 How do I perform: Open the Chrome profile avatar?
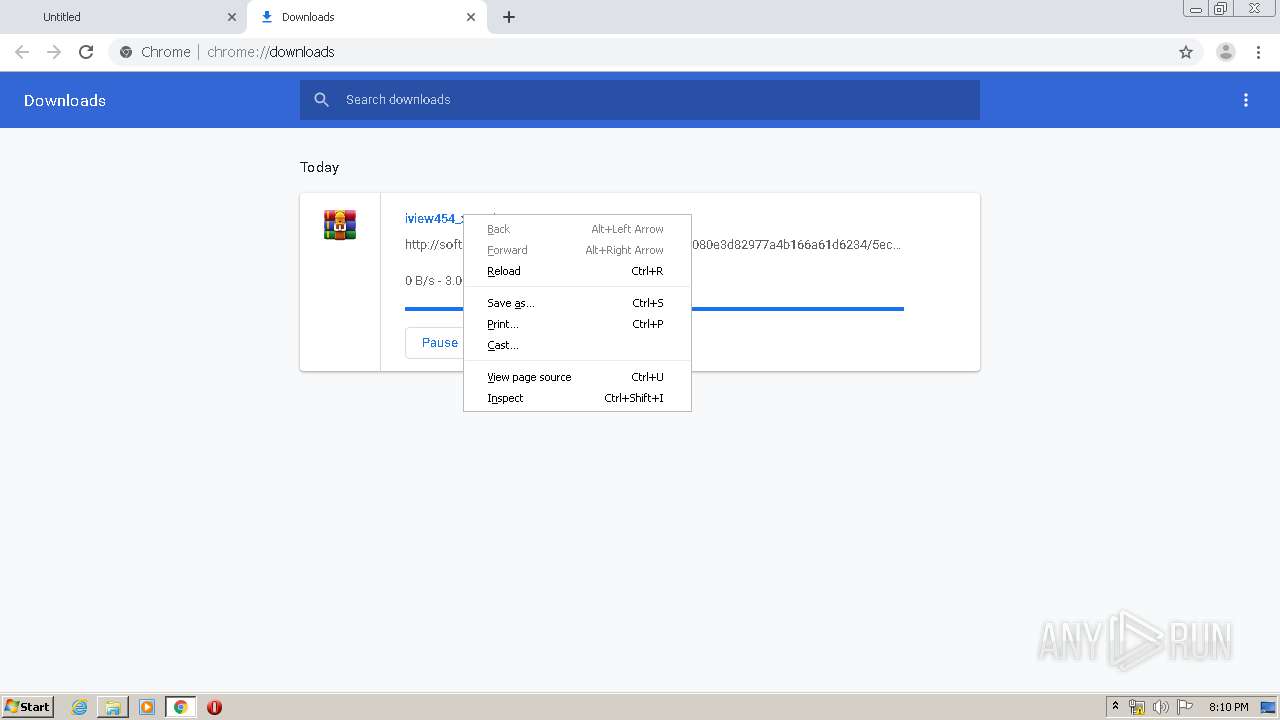[1226, 52]
